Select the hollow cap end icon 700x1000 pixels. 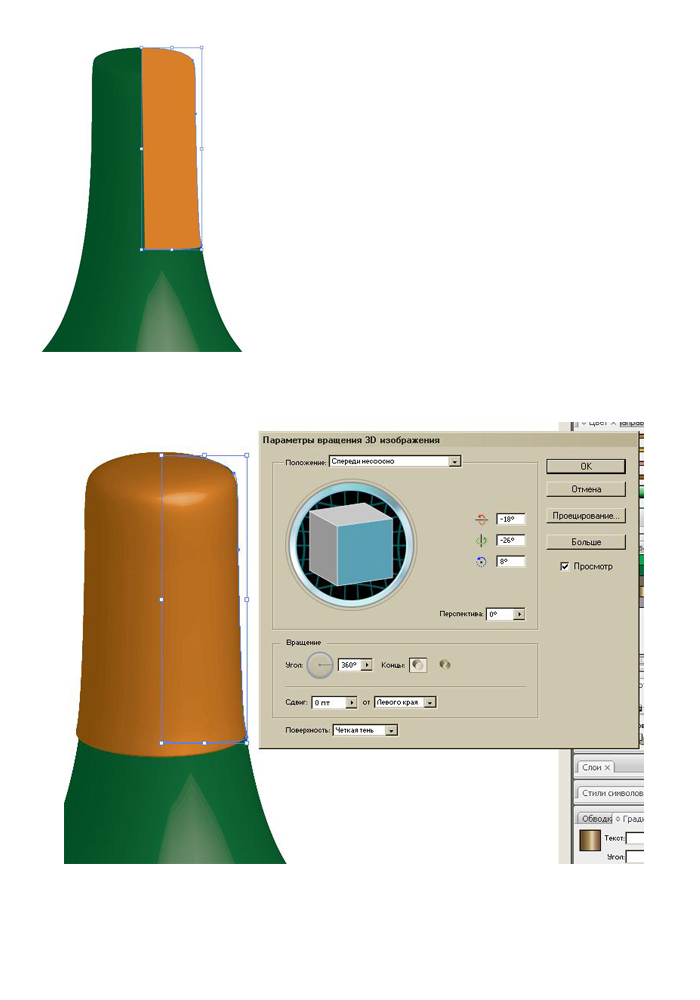point(445,665)
